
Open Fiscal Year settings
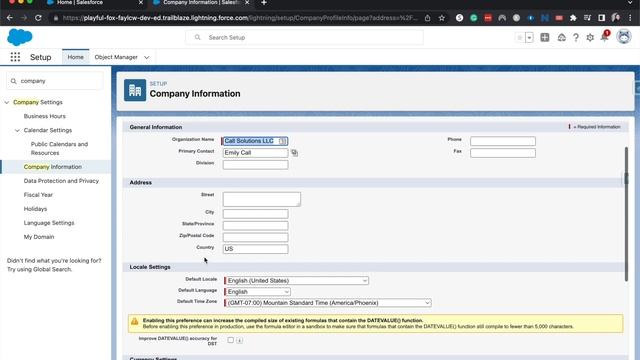point(38,195)
